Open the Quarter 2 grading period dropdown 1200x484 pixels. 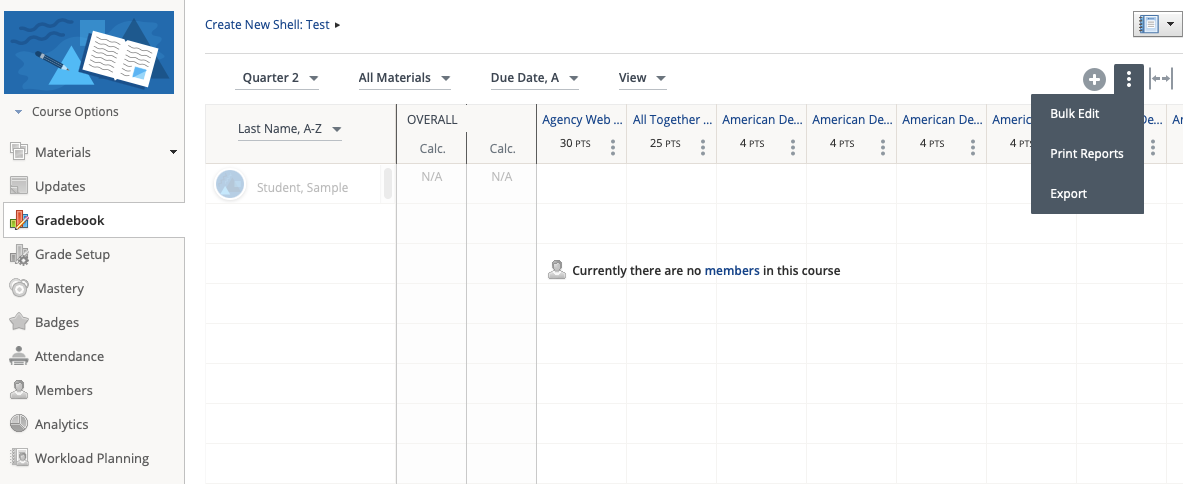278,78
